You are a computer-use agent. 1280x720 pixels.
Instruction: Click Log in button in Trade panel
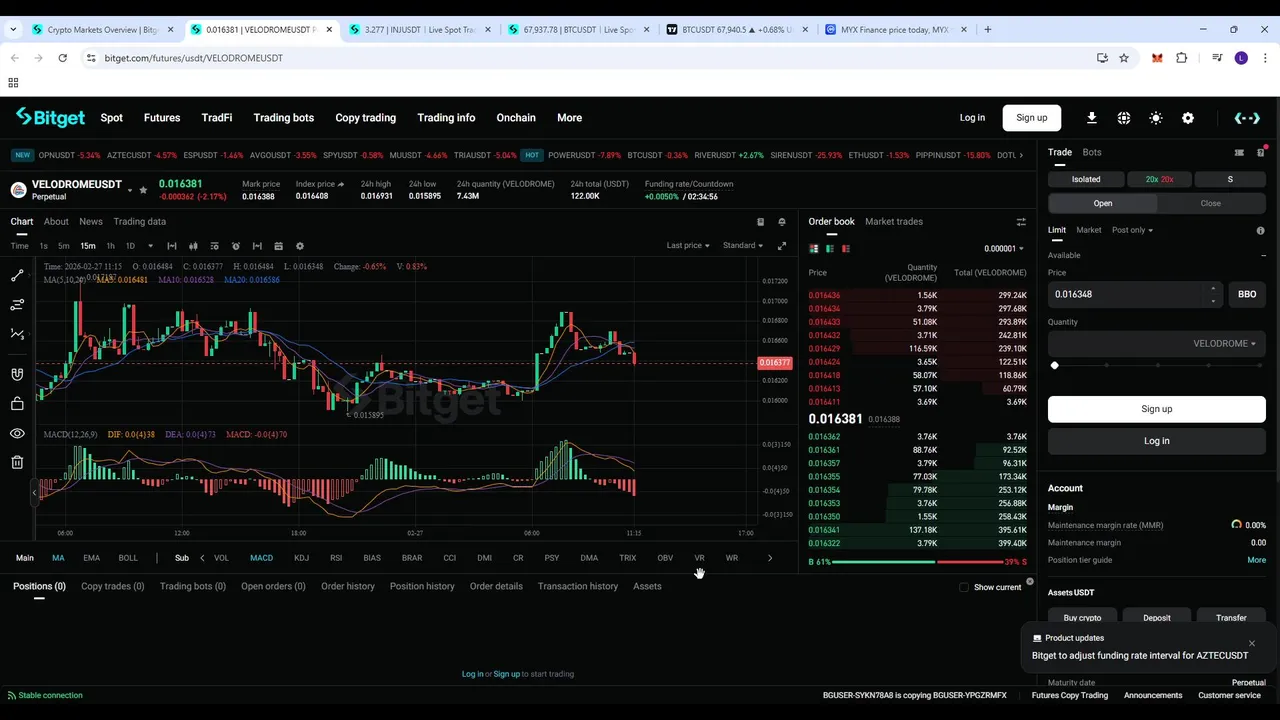(1157, 441)
